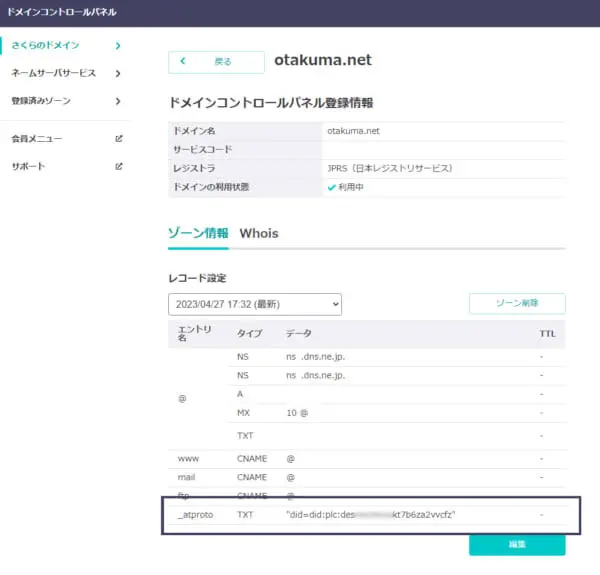Open ネームサーバサービス in the sidebar

(x=54, y=73)
